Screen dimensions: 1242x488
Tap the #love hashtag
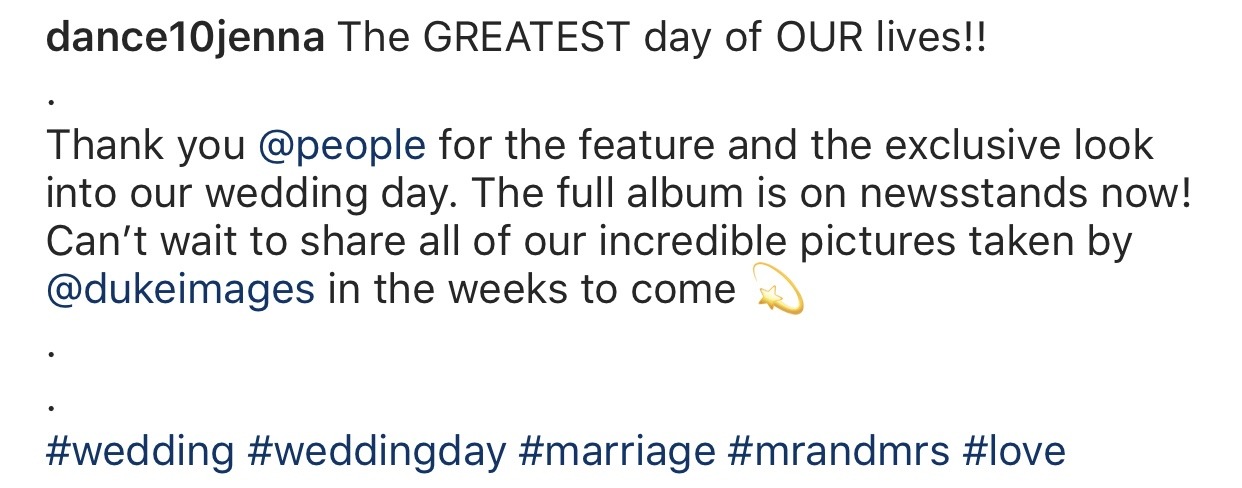tap(1013, 452)
